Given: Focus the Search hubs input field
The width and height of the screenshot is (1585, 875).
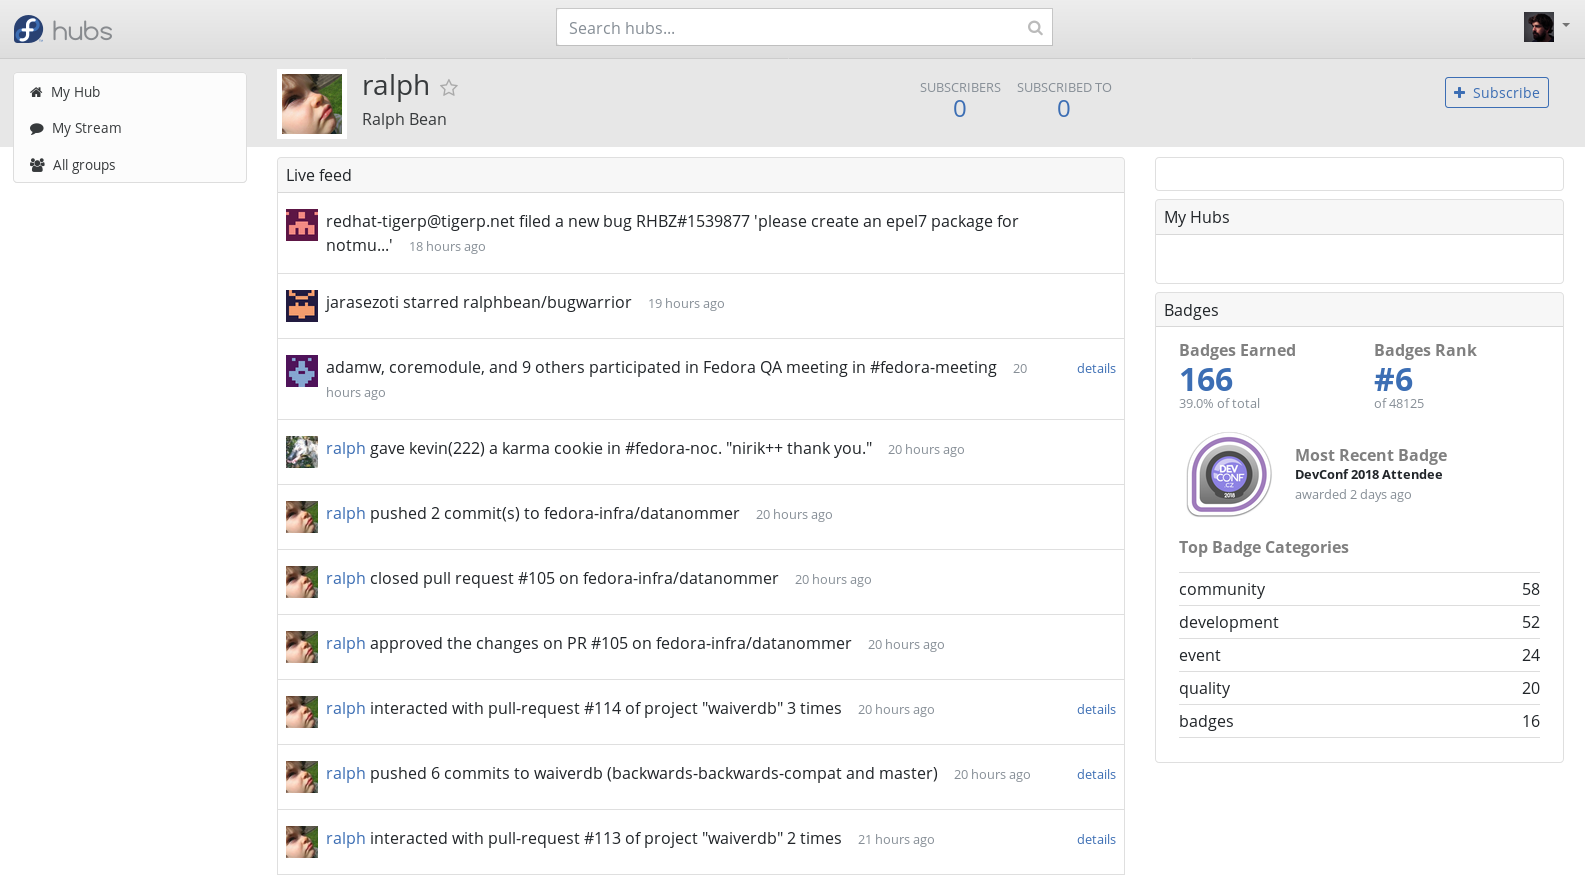Looking at the screenshot, I should 804,28.
